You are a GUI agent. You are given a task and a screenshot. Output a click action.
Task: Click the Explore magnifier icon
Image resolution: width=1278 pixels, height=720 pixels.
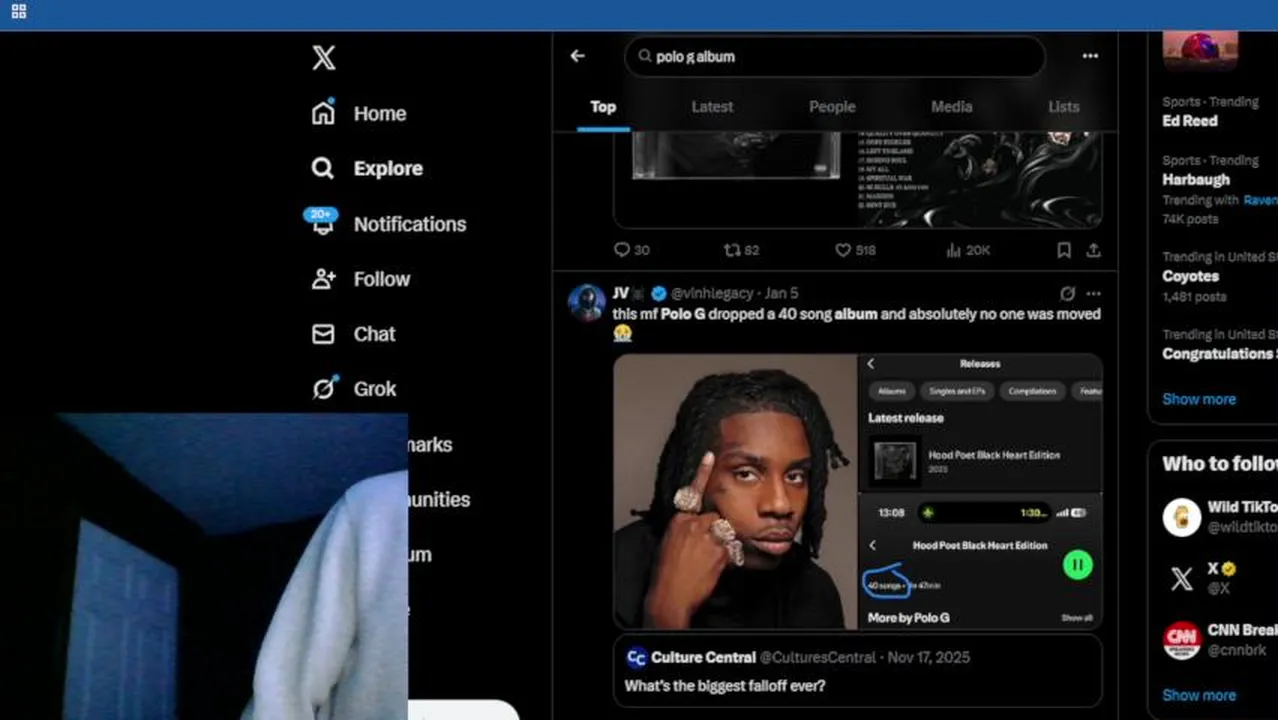coord(323,168)
